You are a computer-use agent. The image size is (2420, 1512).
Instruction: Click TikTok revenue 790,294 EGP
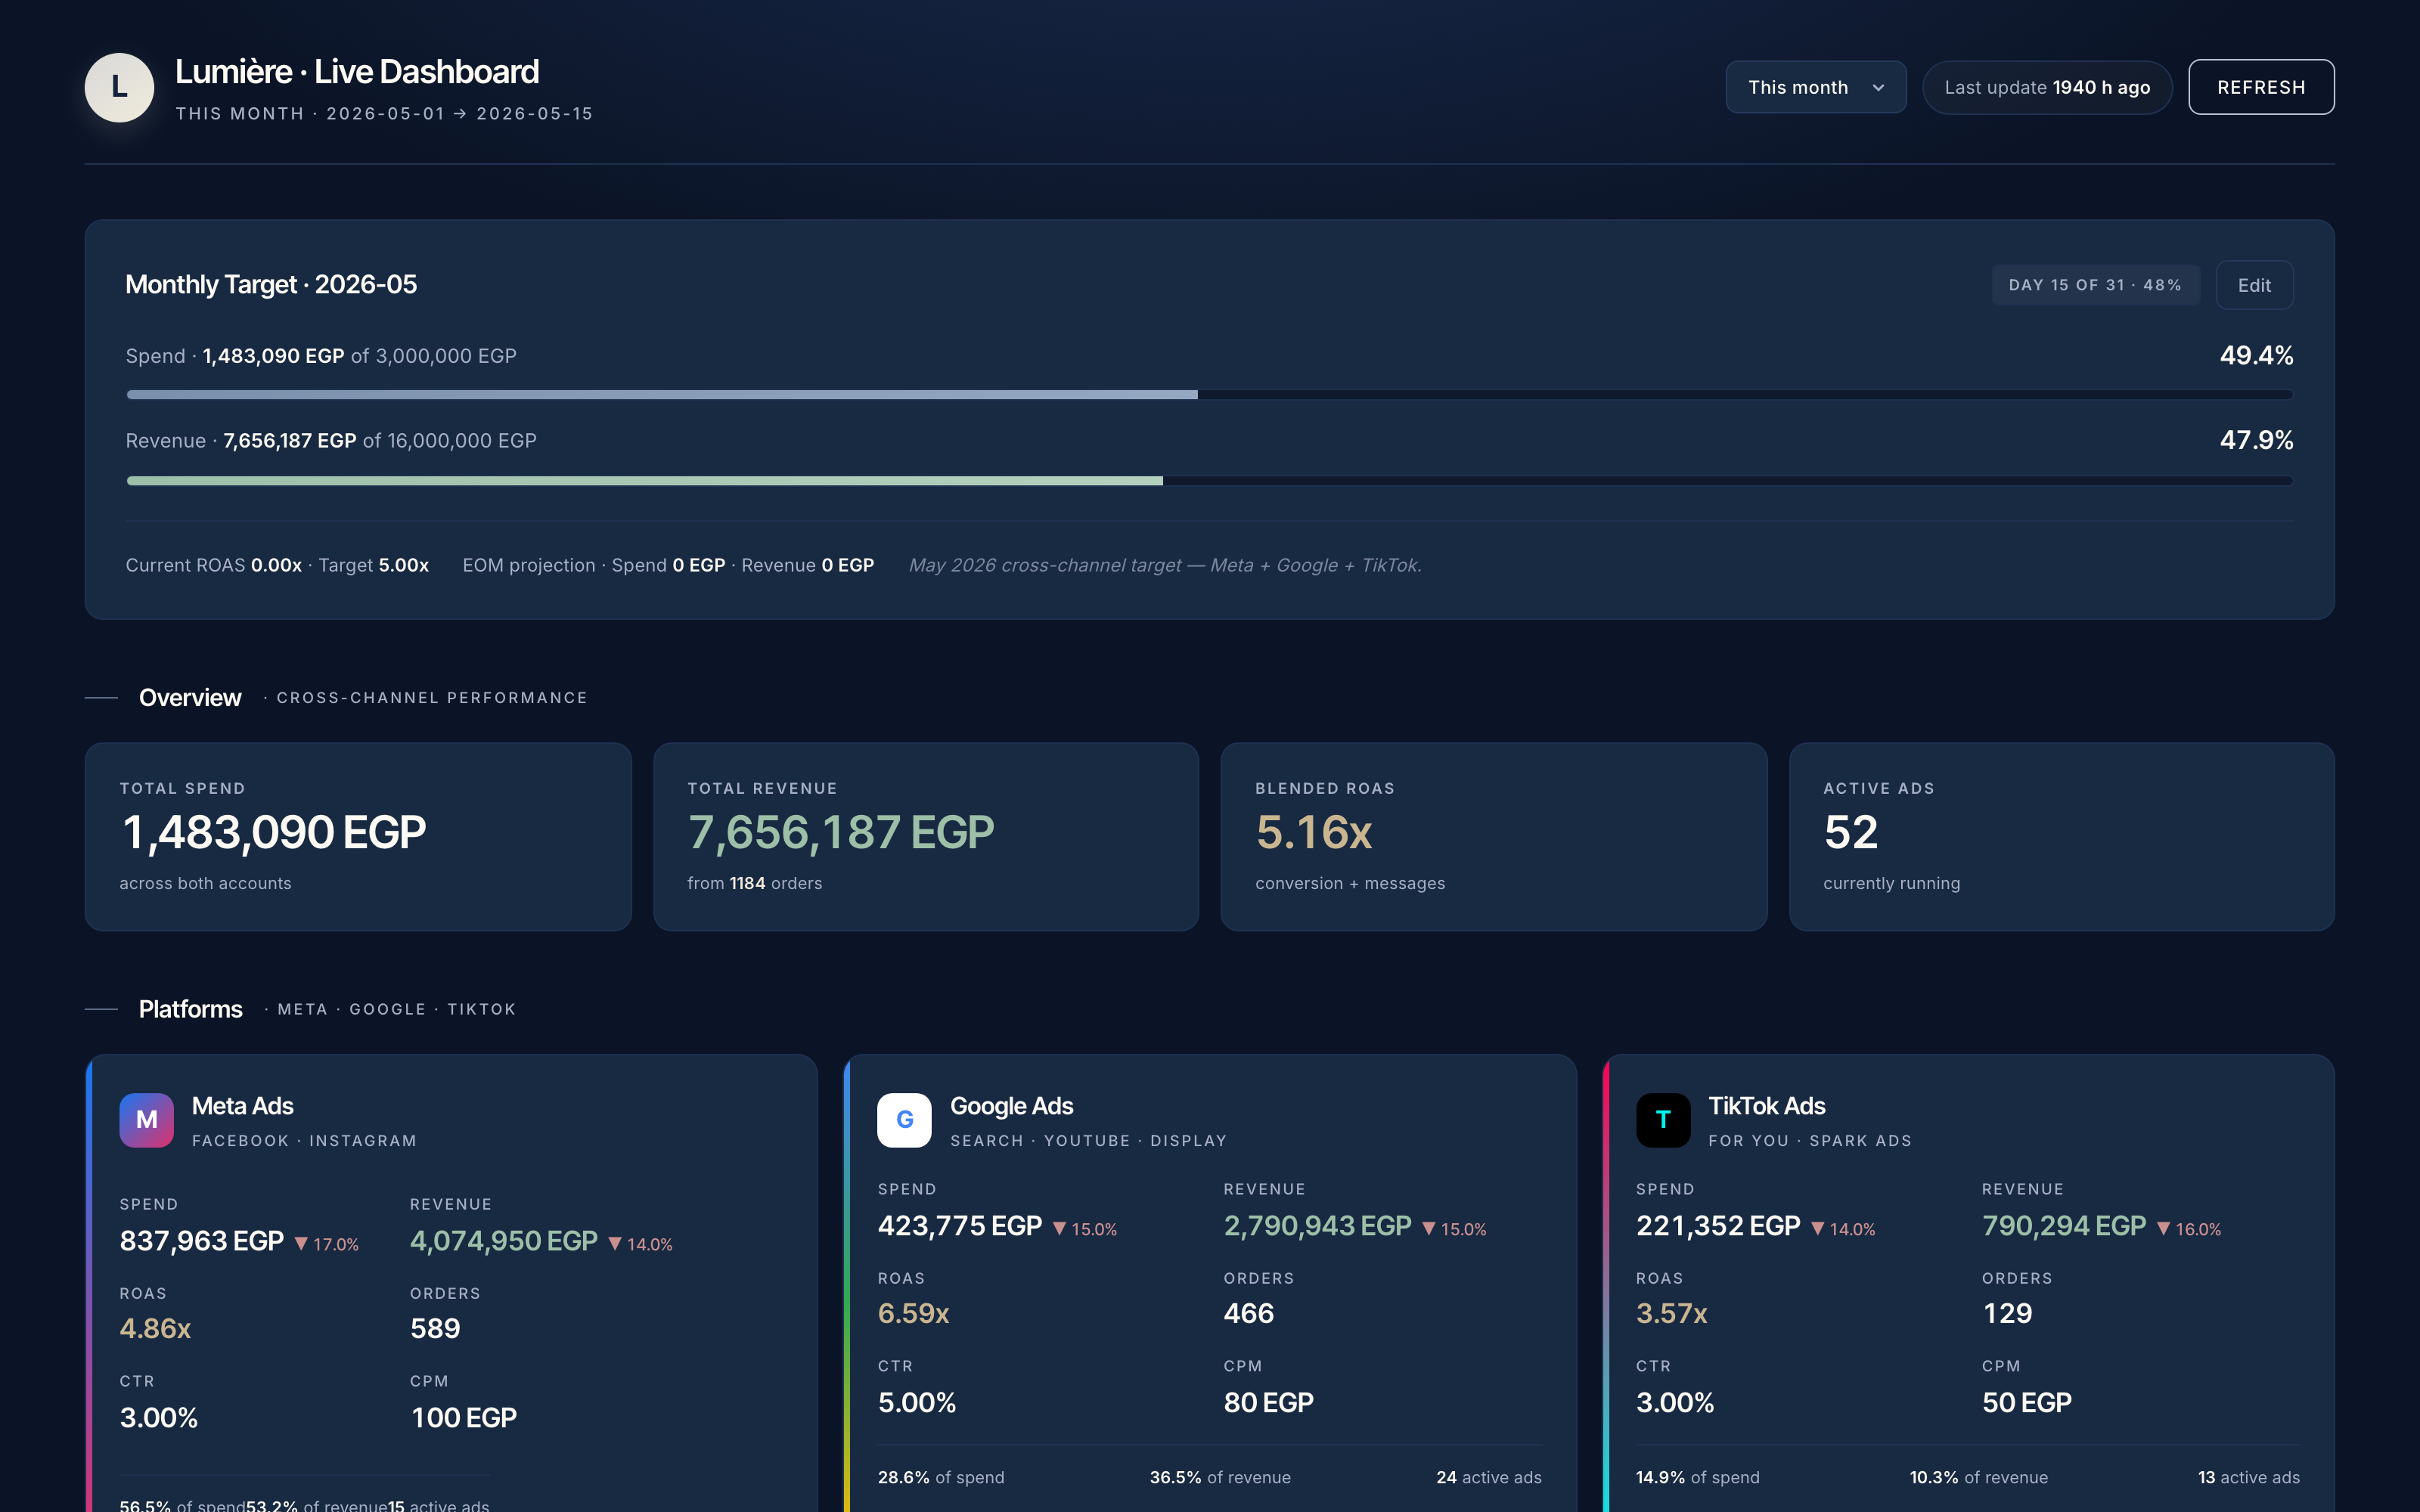pyautogui.click(x=2064, y=1226)
